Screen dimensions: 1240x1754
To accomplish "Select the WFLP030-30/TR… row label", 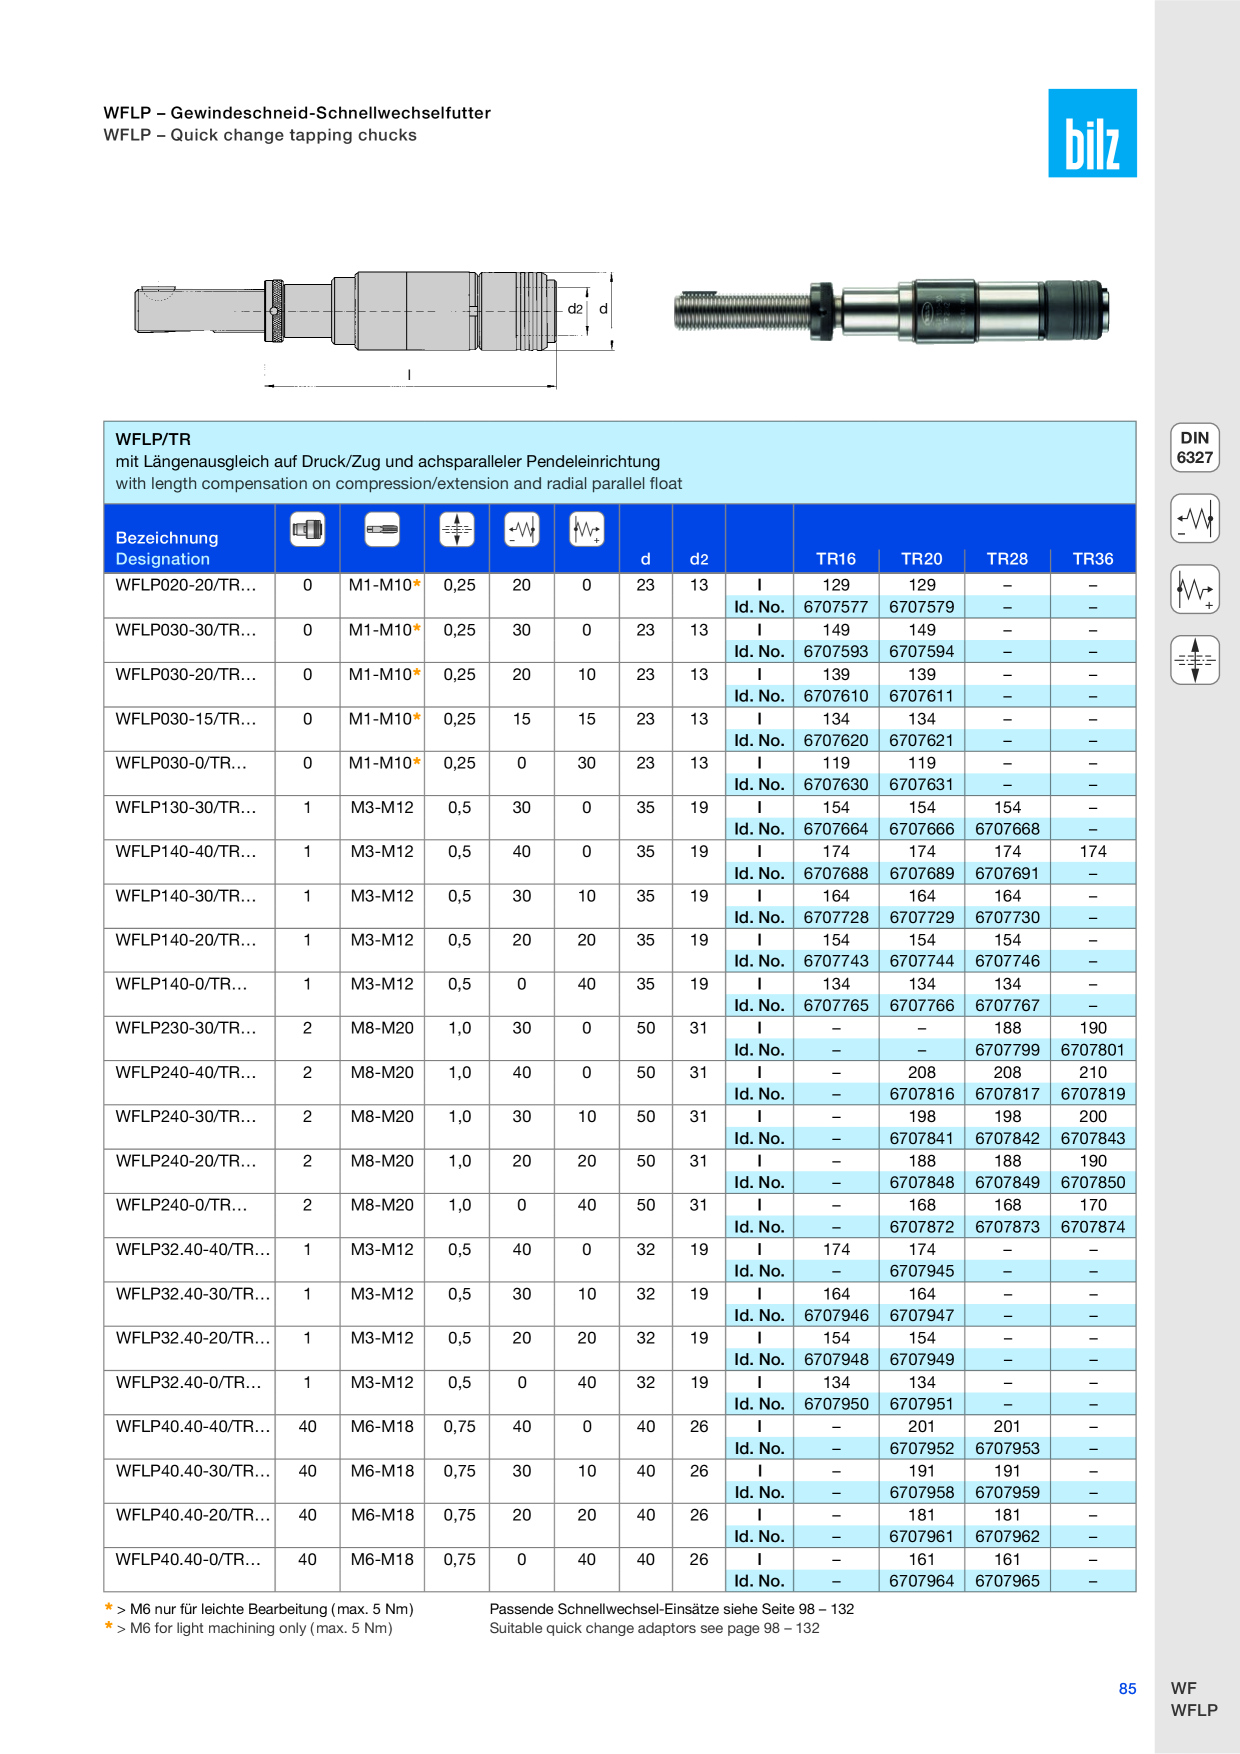I will [x=186, y=630].
